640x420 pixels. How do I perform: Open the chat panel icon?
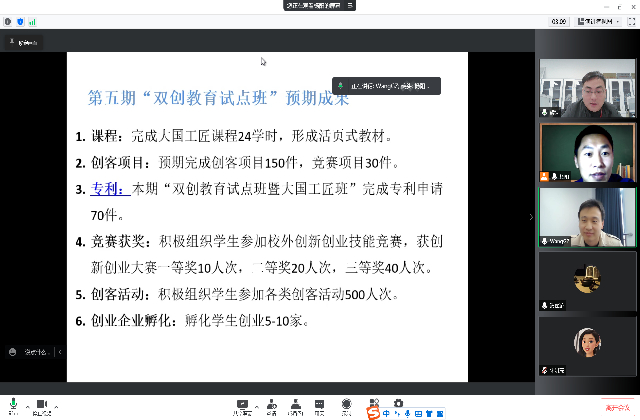321,404
